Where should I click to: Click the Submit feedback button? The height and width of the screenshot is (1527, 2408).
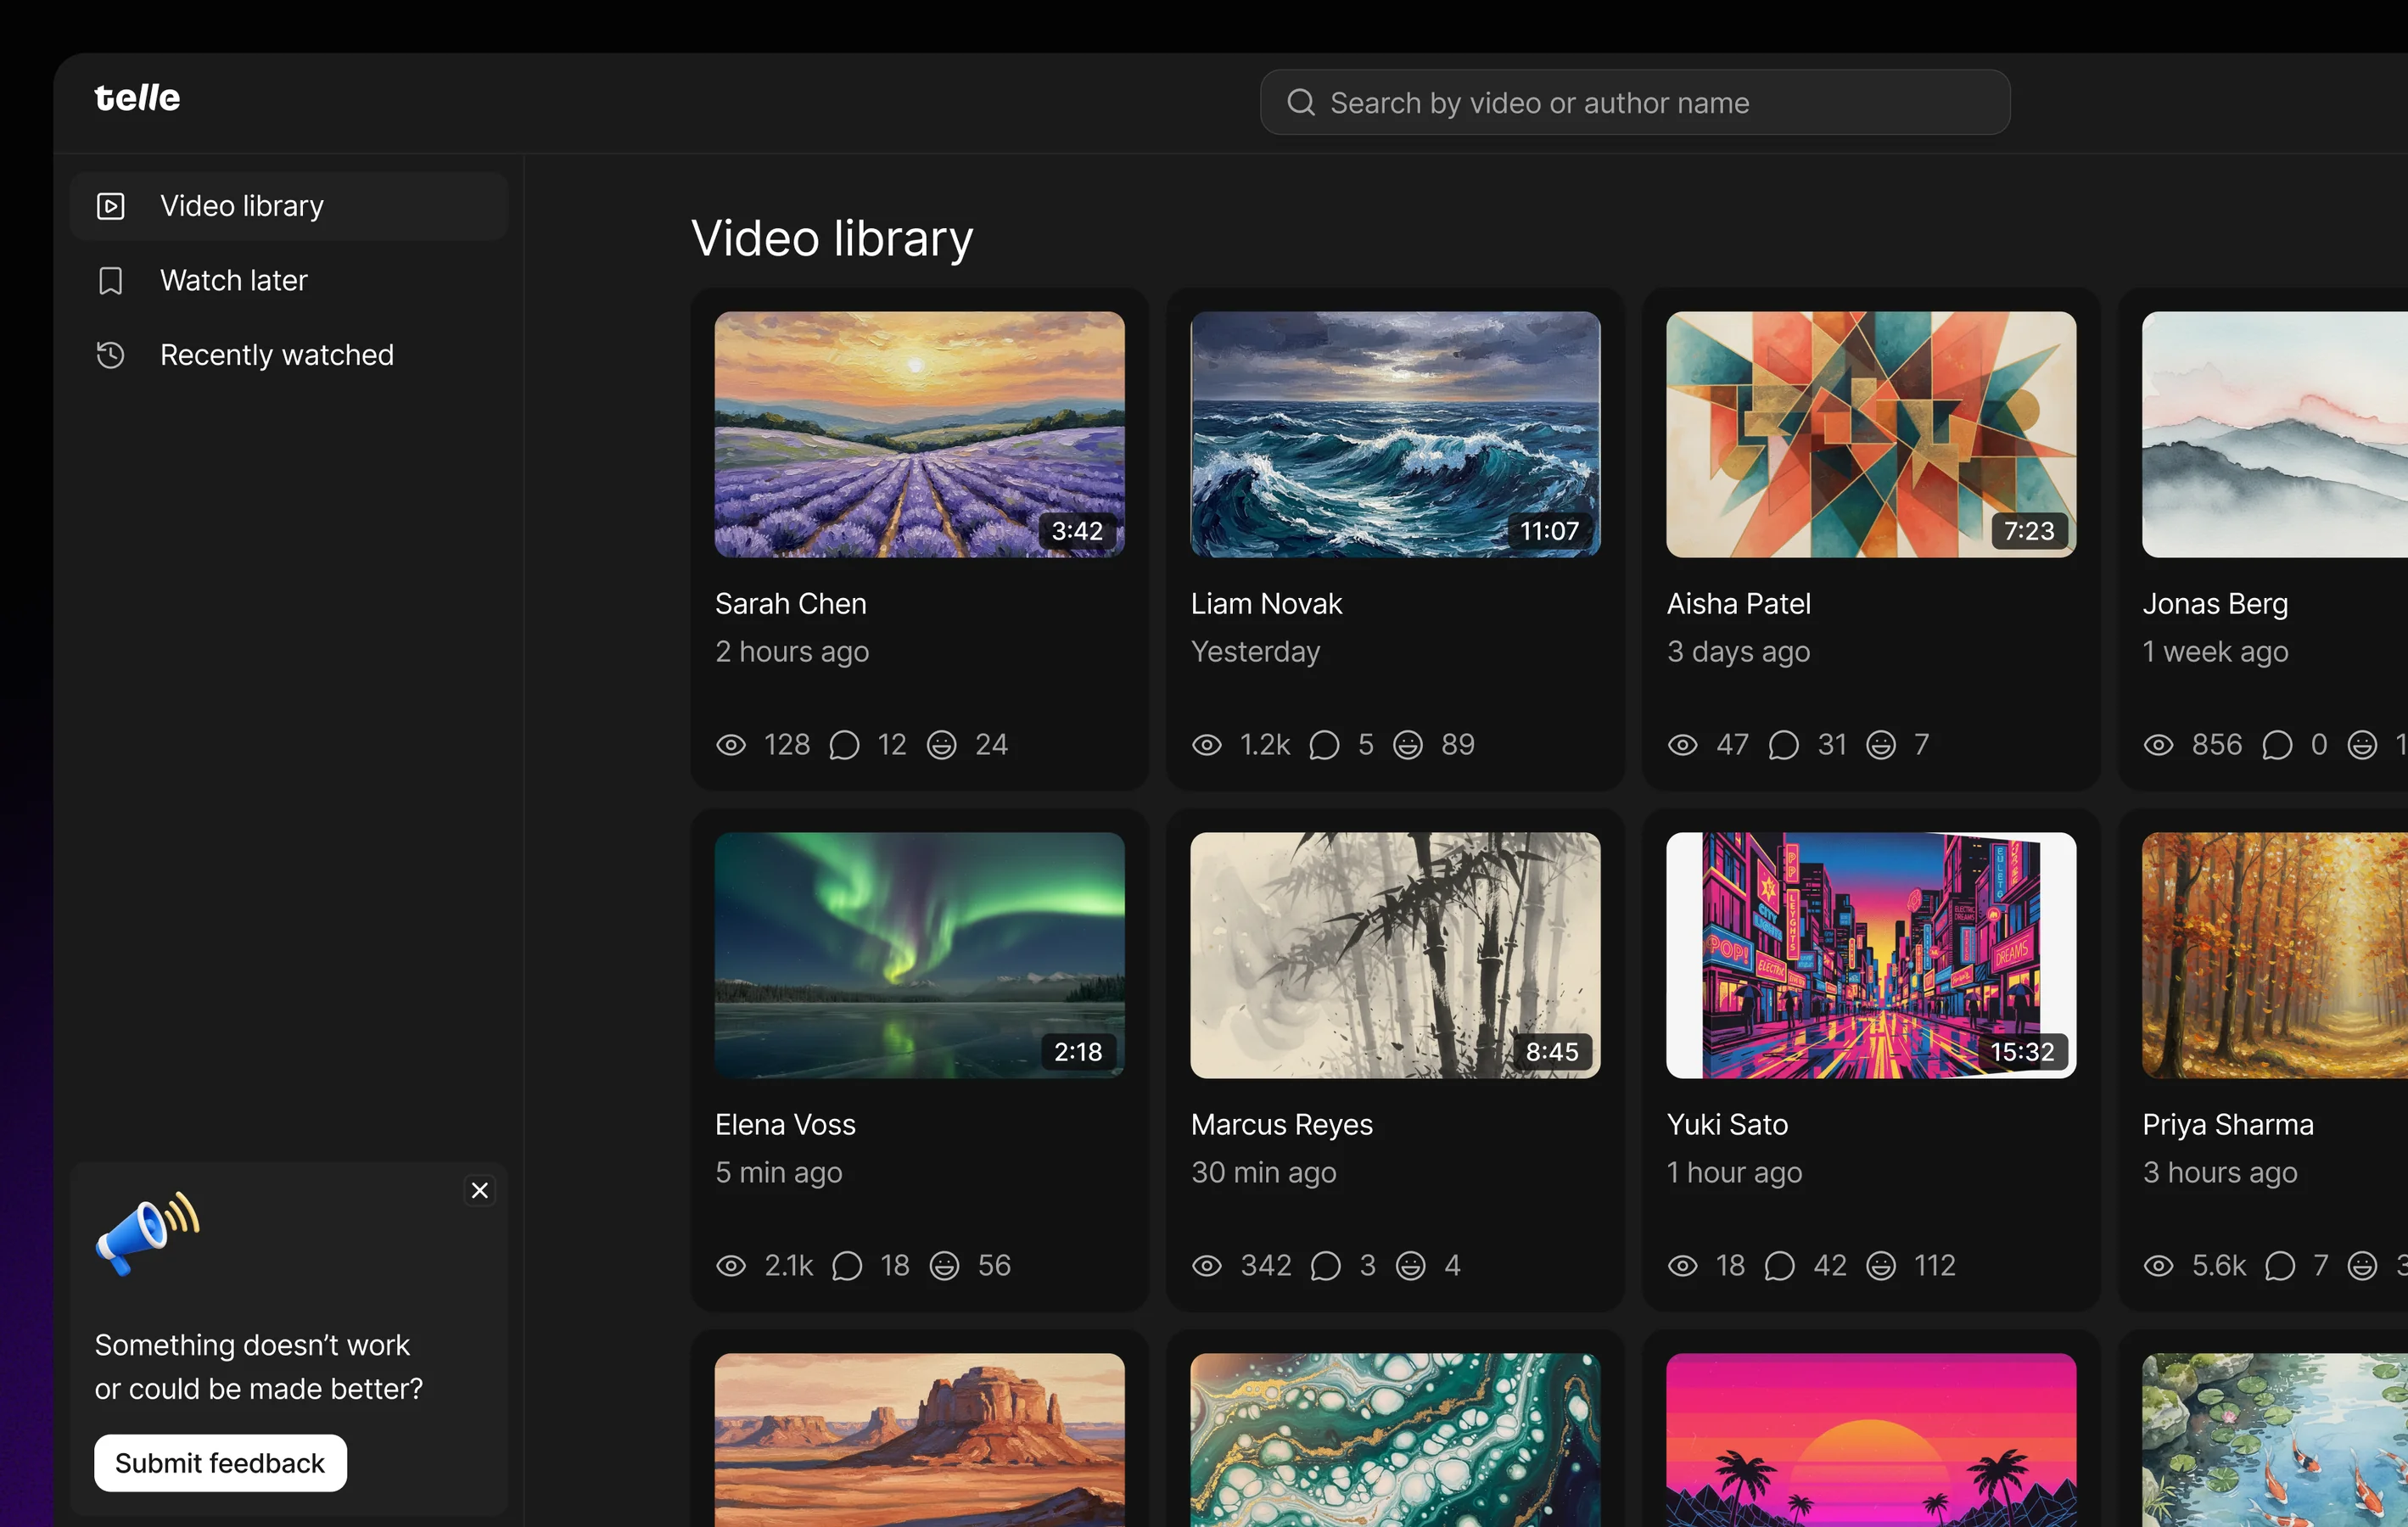coord(220,1463)
